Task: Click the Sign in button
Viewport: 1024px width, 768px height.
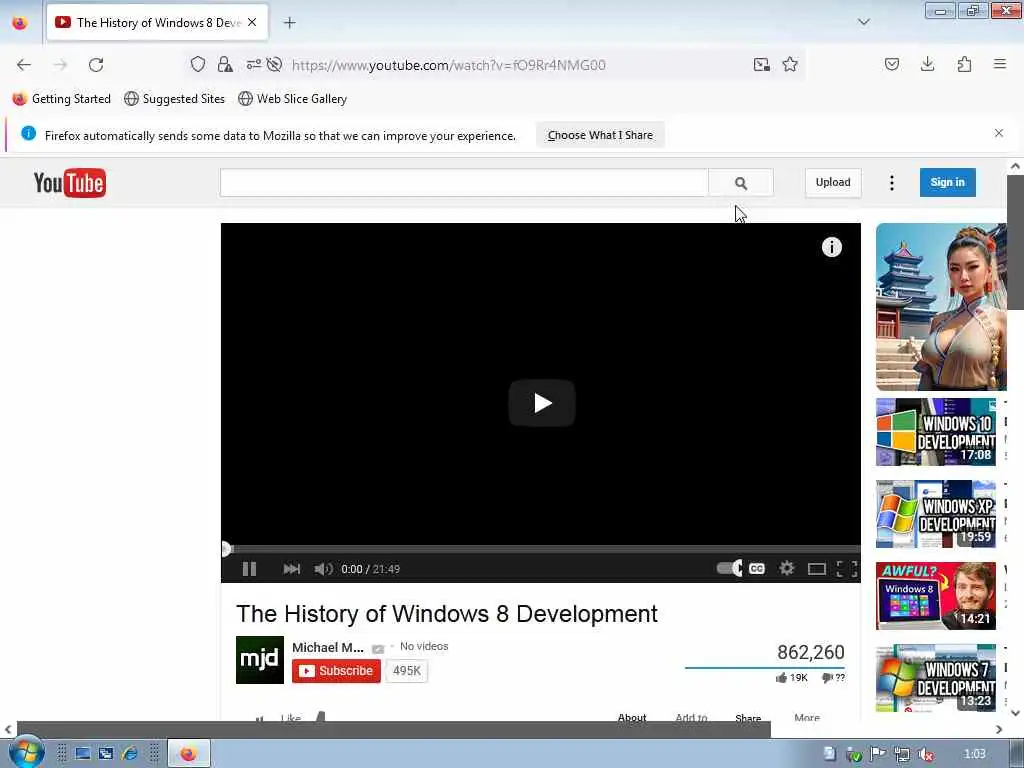Action: [948, 182]
